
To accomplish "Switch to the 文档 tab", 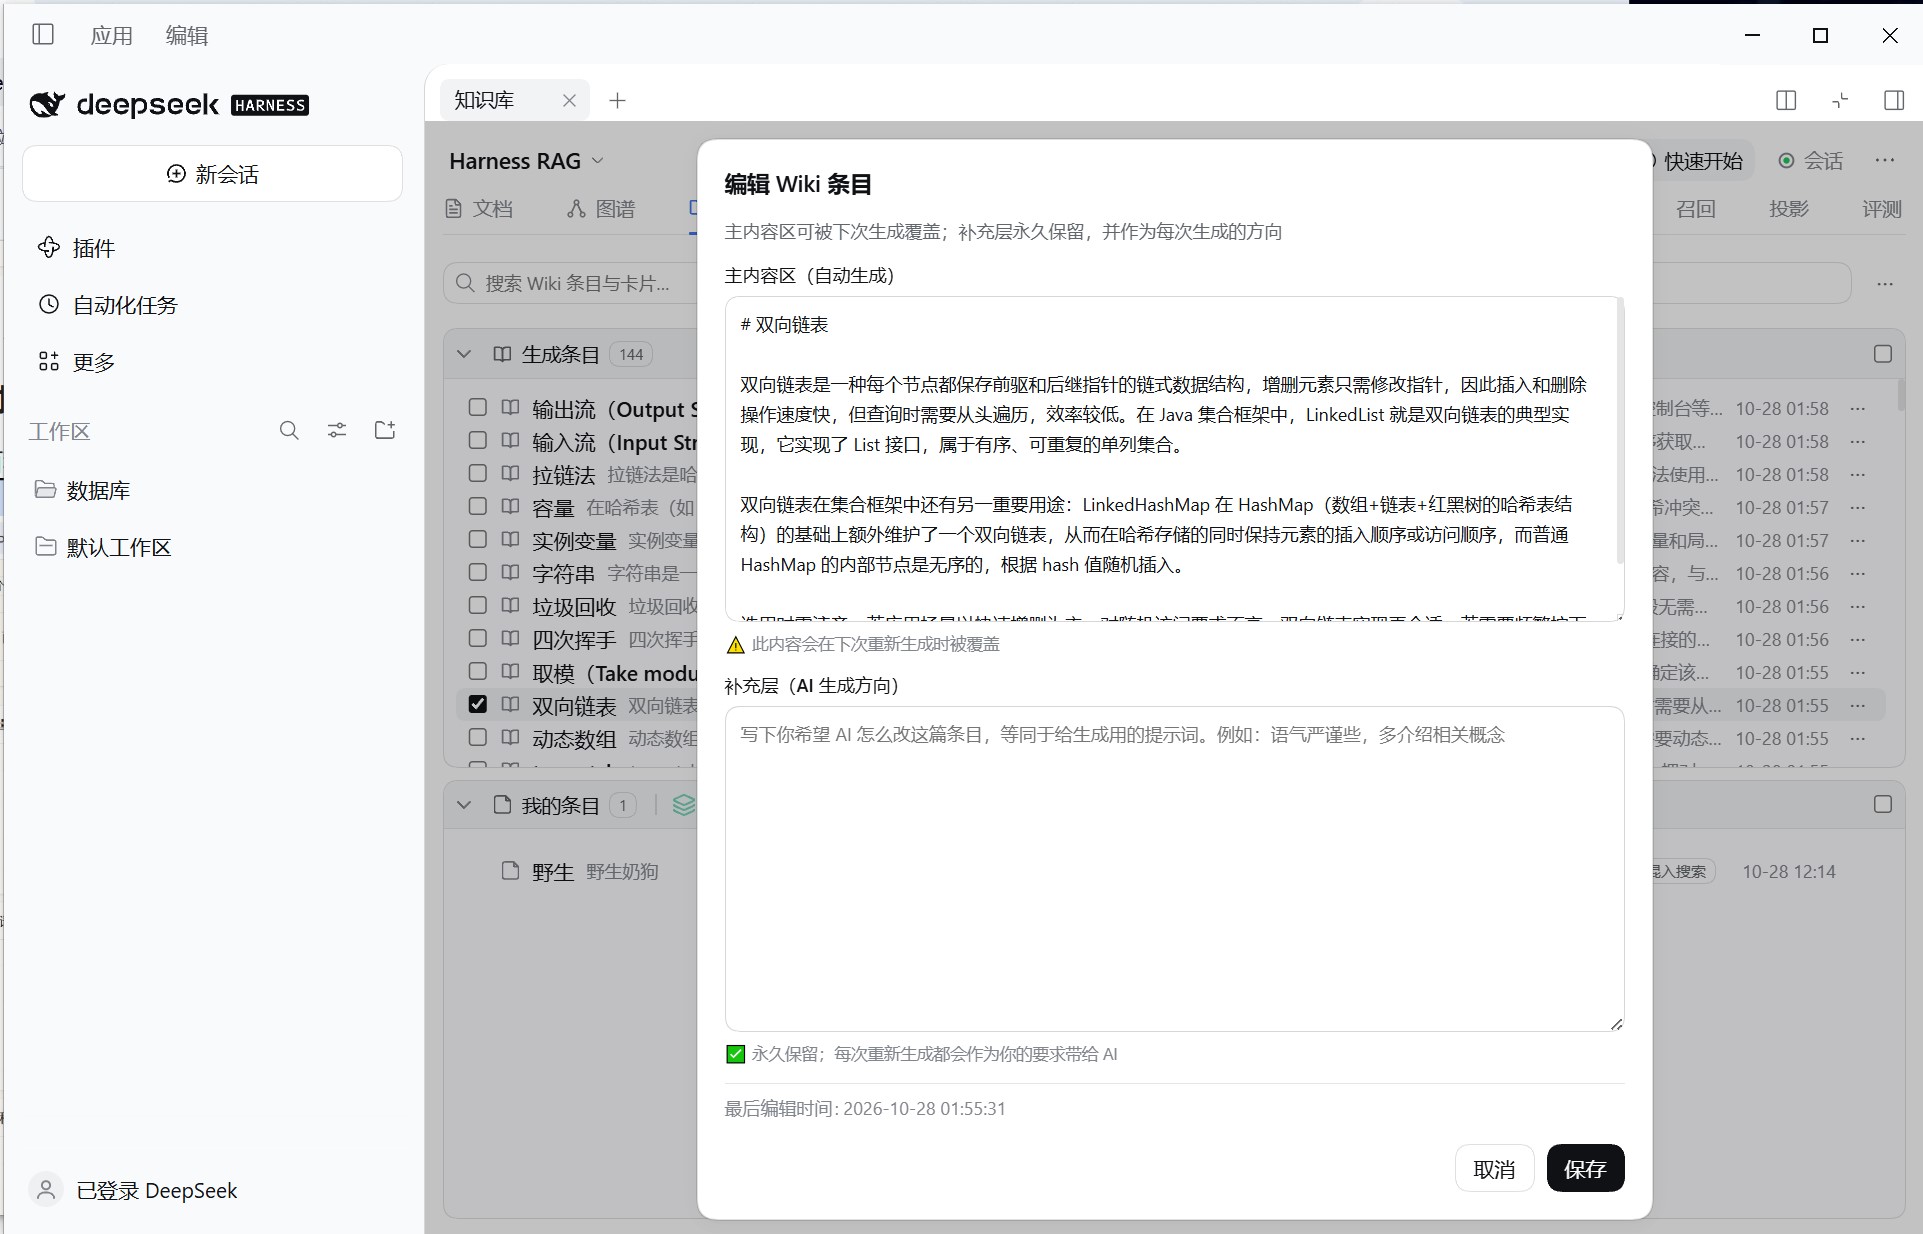I will (x=479, y=209).
